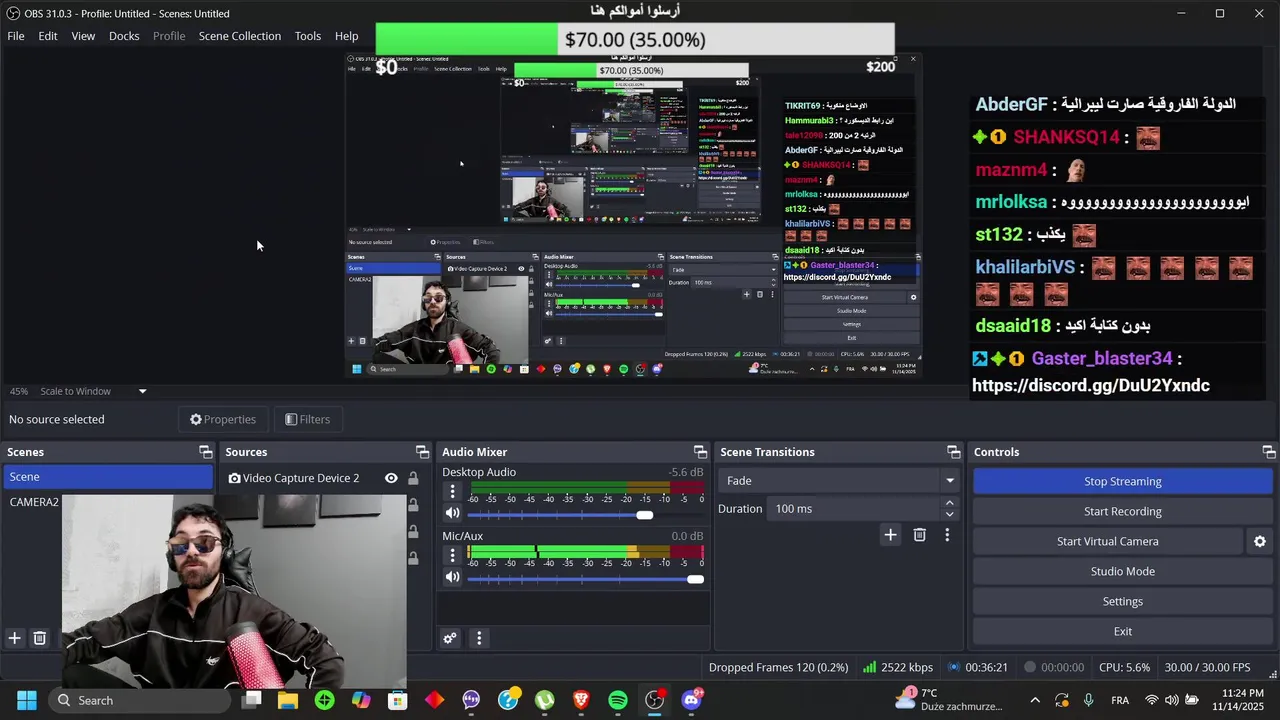Open virtual camera settings gear
This screenshot has width=1280, height=720.
[x=1260, y=541]
